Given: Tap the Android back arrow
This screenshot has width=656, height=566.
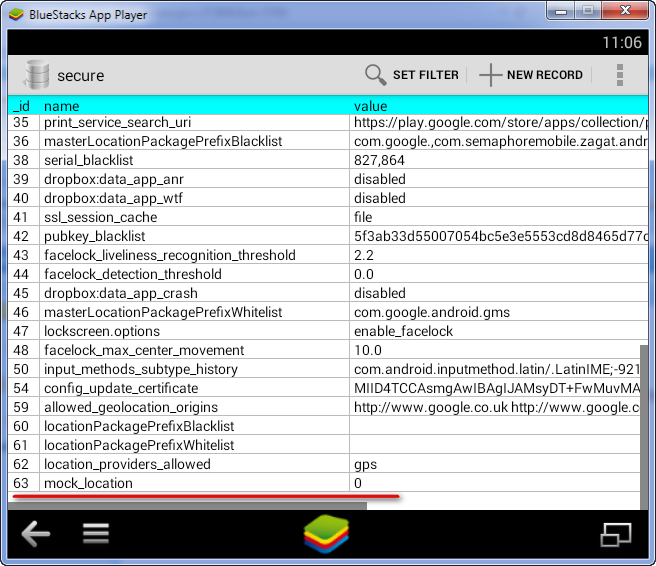Looking at the screenshot, I should [36, 534].
